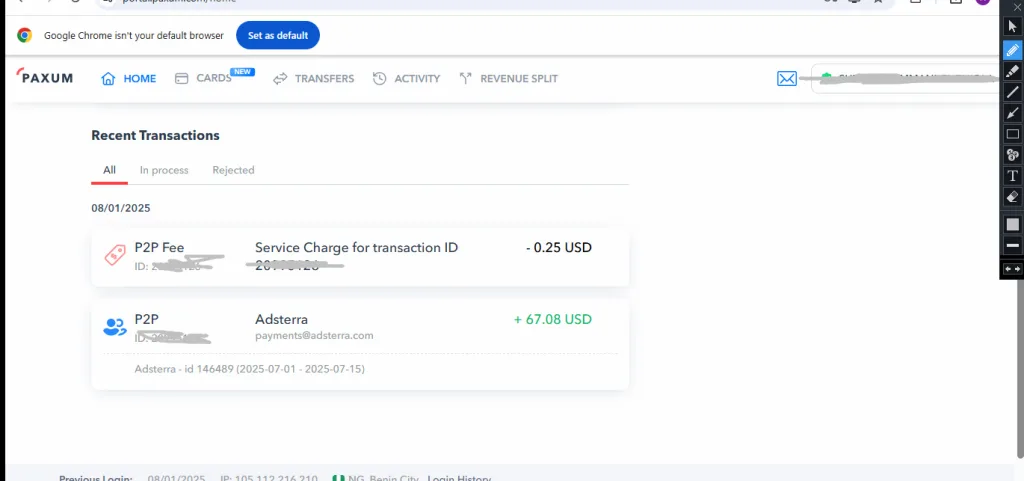Switch to the Rejected transactions tab

coord(233,170)
